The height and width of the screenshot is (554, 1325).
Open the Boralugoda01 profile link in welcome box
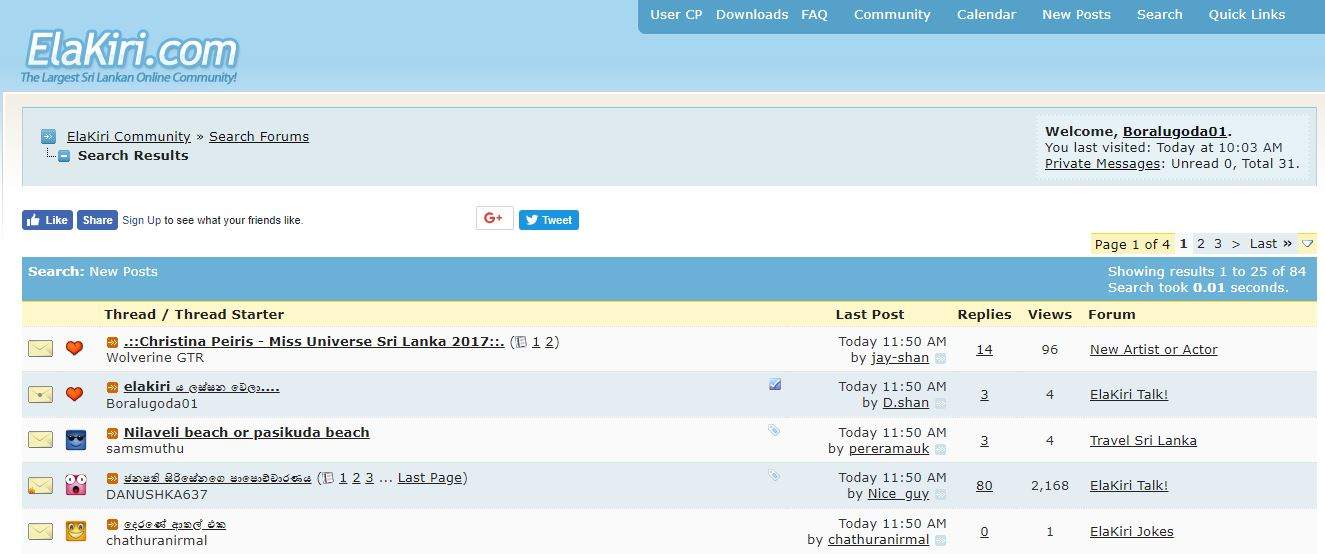pyautogui.click(x=1175, y=131)
